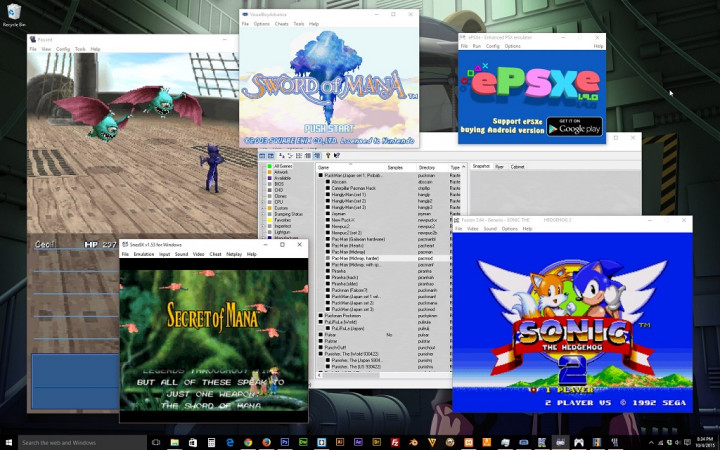Image resolution: width=720 pixels, height=450 pixels.
Task: Open Task View on the taskbar
Action: [x=156, y=443]
